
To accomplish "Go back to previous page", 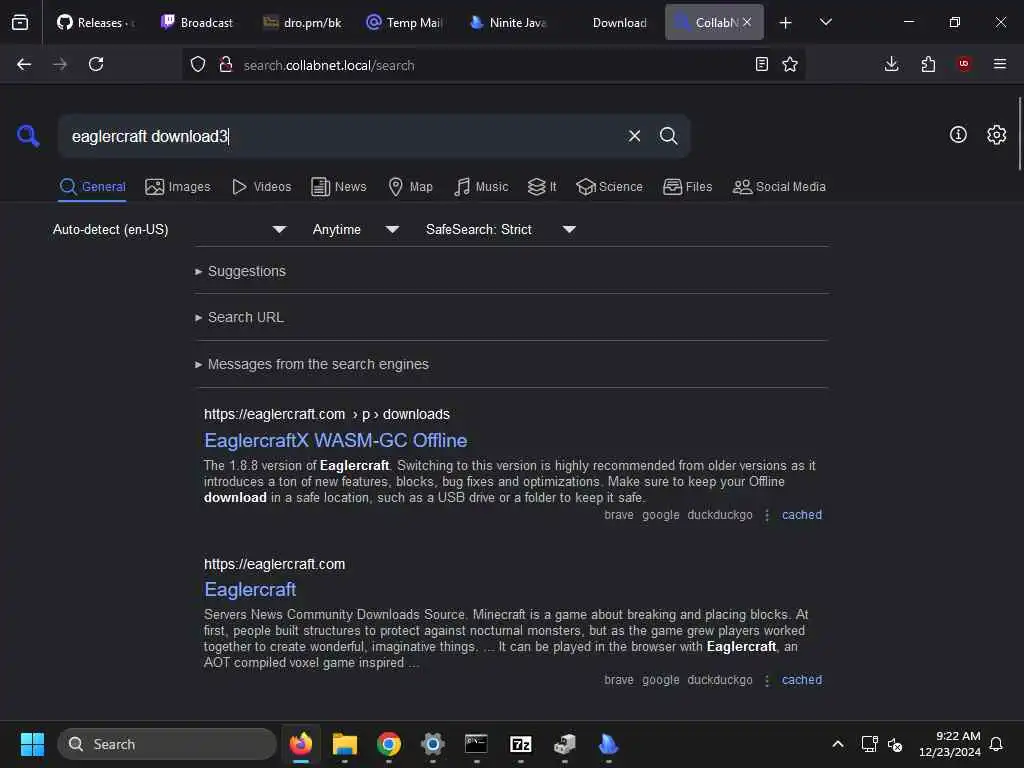I will pyautogui.click(x=24, y=64).
